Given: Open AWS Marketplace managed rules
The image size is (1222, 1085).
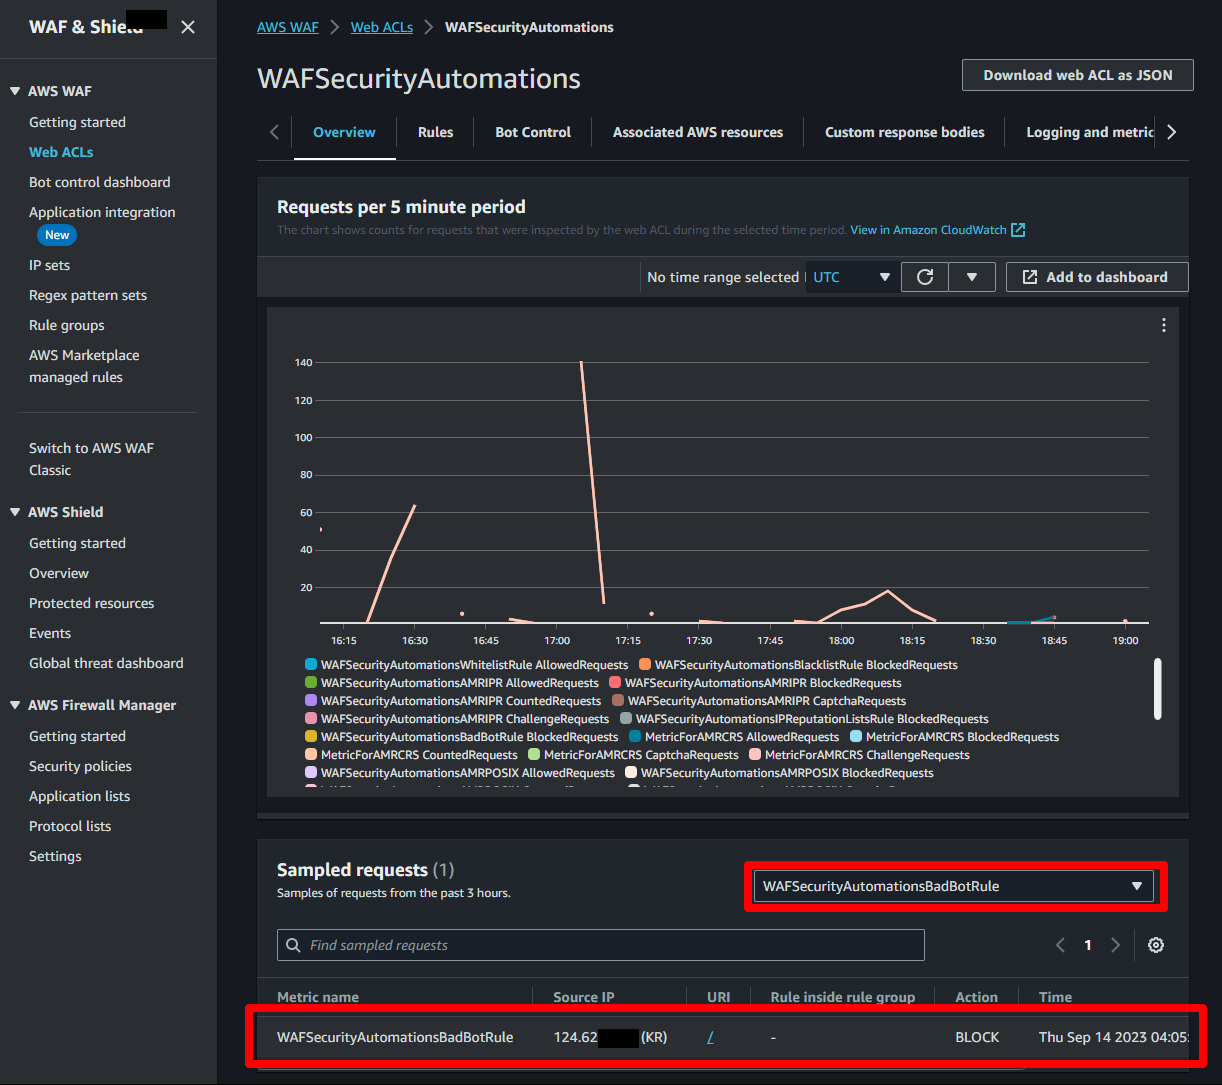Looking at the screenshot, I should (x=84, y=366).
